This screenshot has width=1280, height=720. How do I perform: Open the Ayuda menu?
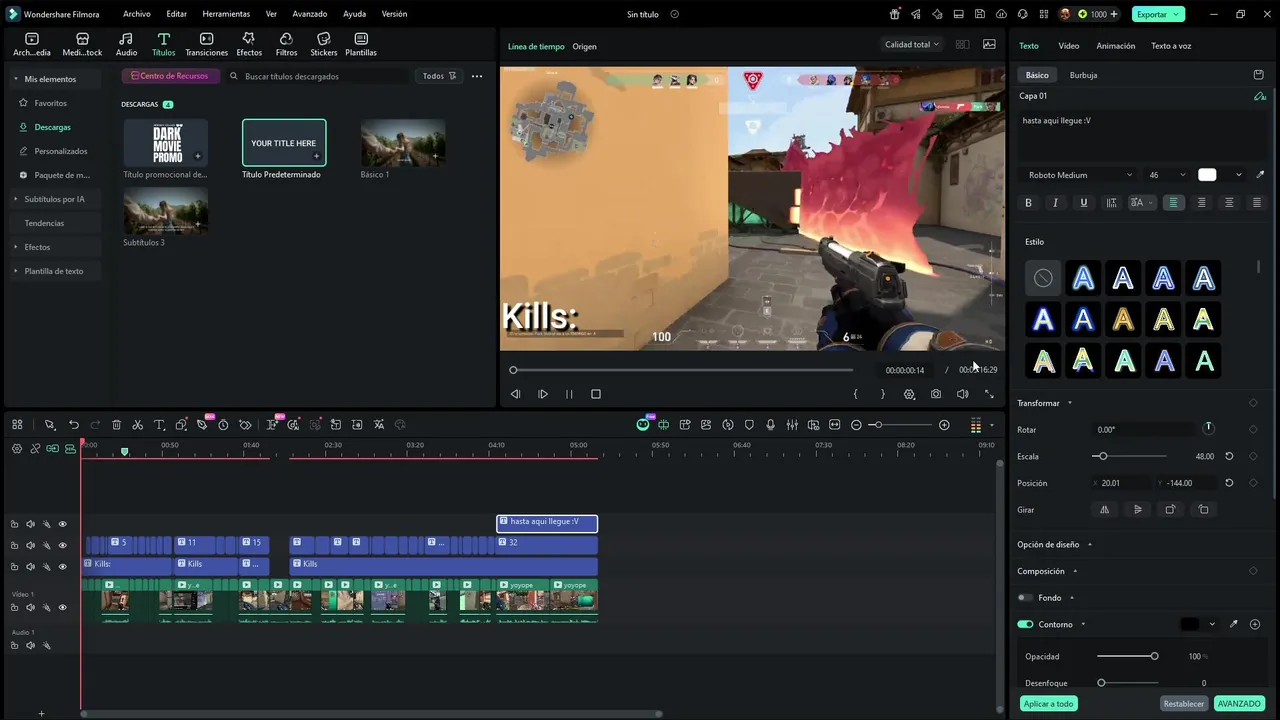(354, 14)
